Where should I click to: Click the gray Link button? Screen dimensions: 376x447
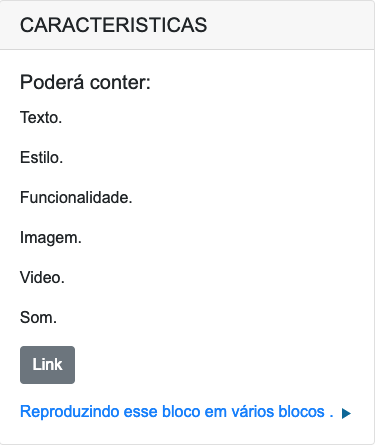tap(47, 365)
